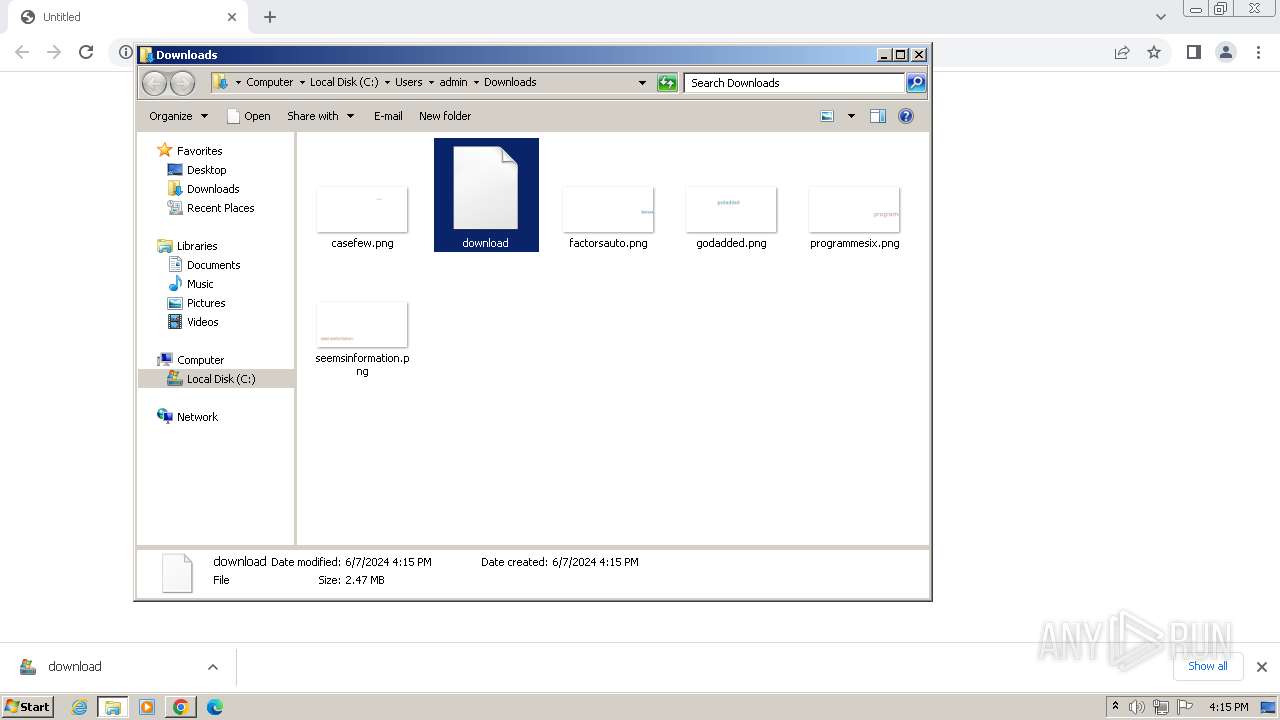
Task: Open the Pictures library
Action: [206, 303]
